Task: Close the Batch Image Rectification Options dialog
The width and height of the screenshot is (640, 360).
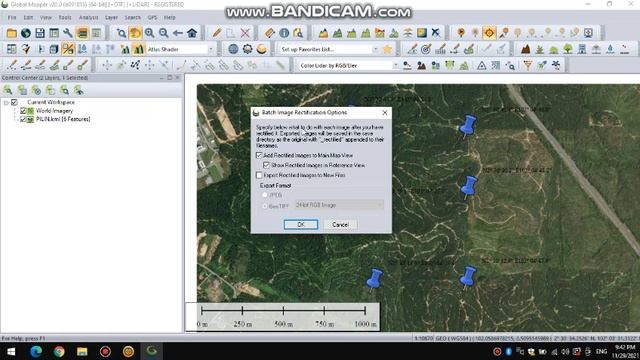Action: coord(384,112)
